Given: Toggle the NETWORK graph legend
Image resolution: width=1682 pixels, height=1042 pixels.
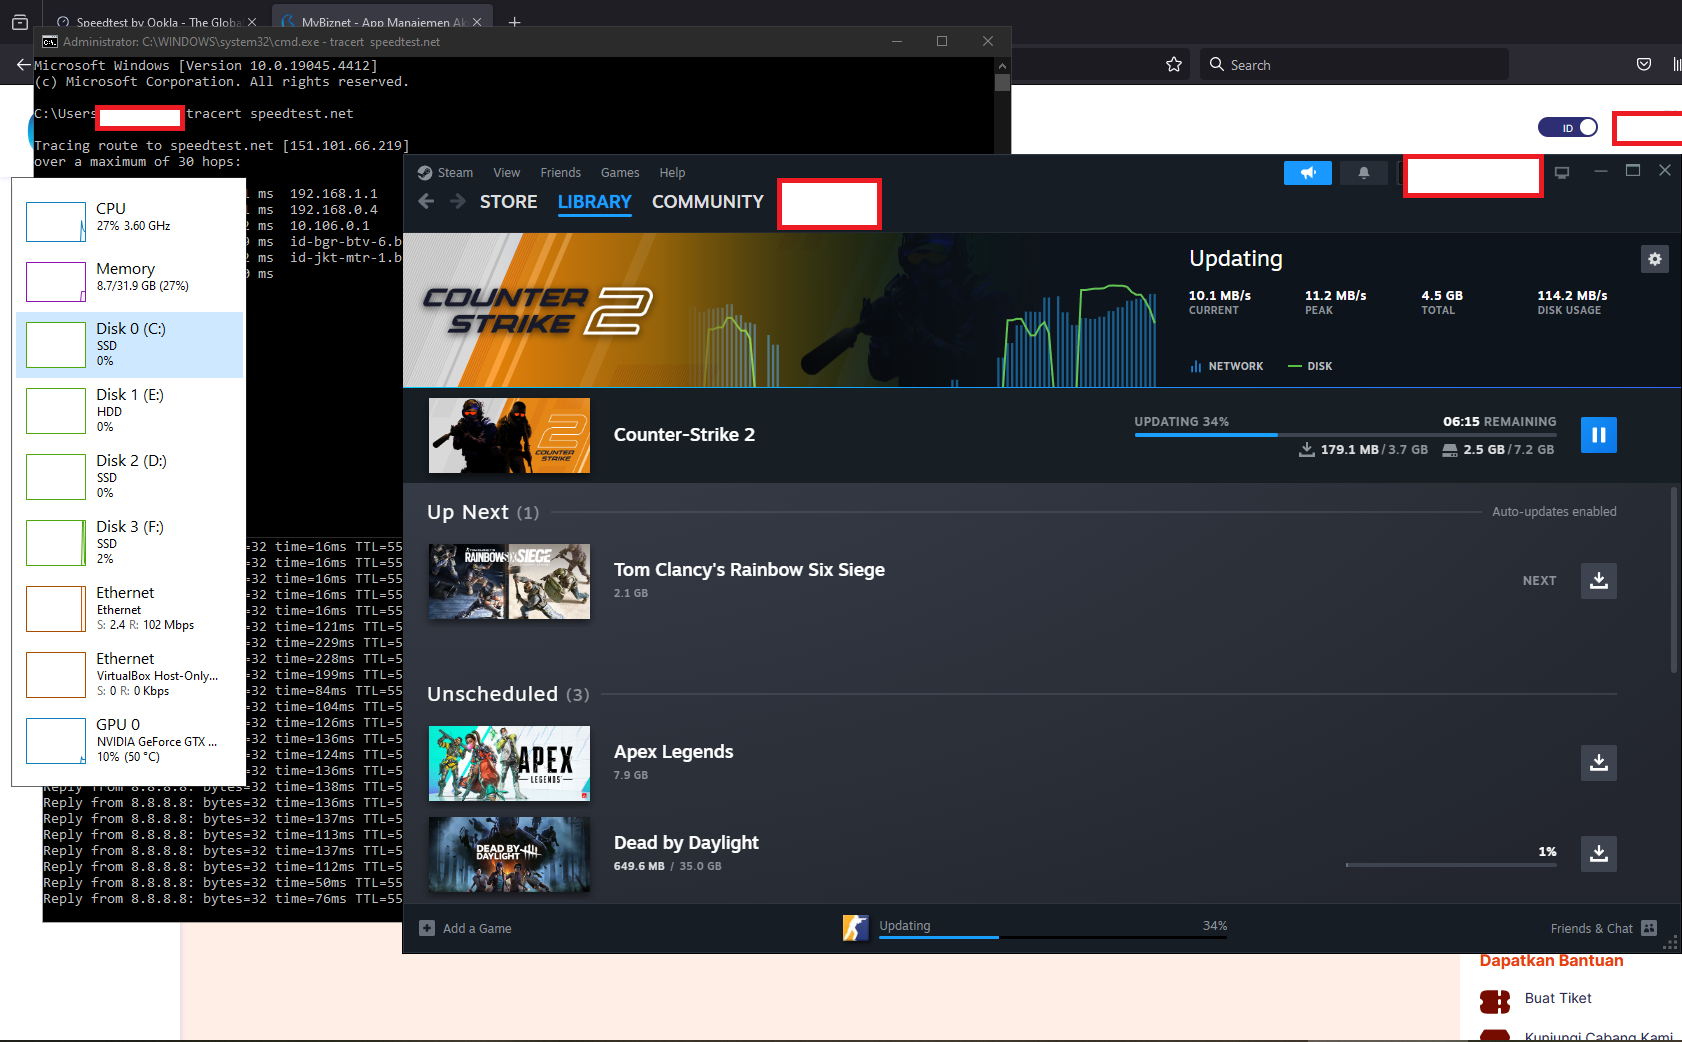Looking at the screenshot, I should (1227, 365).
